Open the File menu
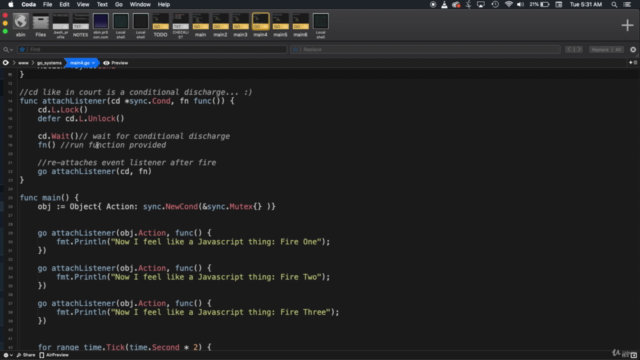The height and width of the screenshot is (360, 640). click(x=47, y=4)
